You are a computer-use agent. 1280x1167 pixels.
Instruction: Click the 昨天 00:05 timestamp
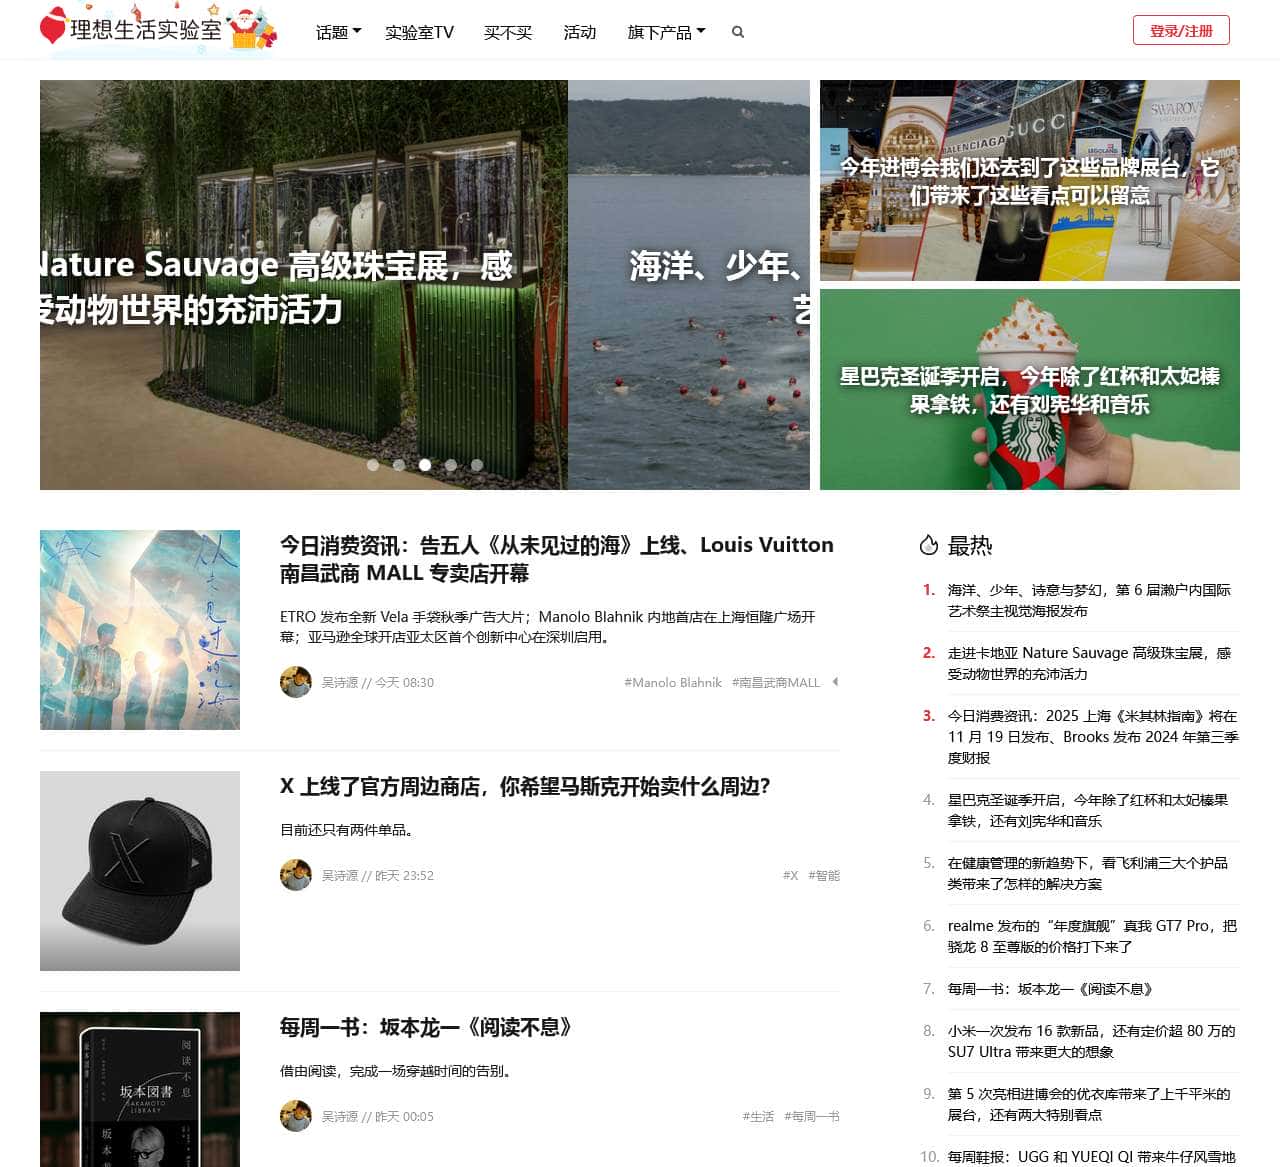pyautogui.click(x=404, y=1117)
